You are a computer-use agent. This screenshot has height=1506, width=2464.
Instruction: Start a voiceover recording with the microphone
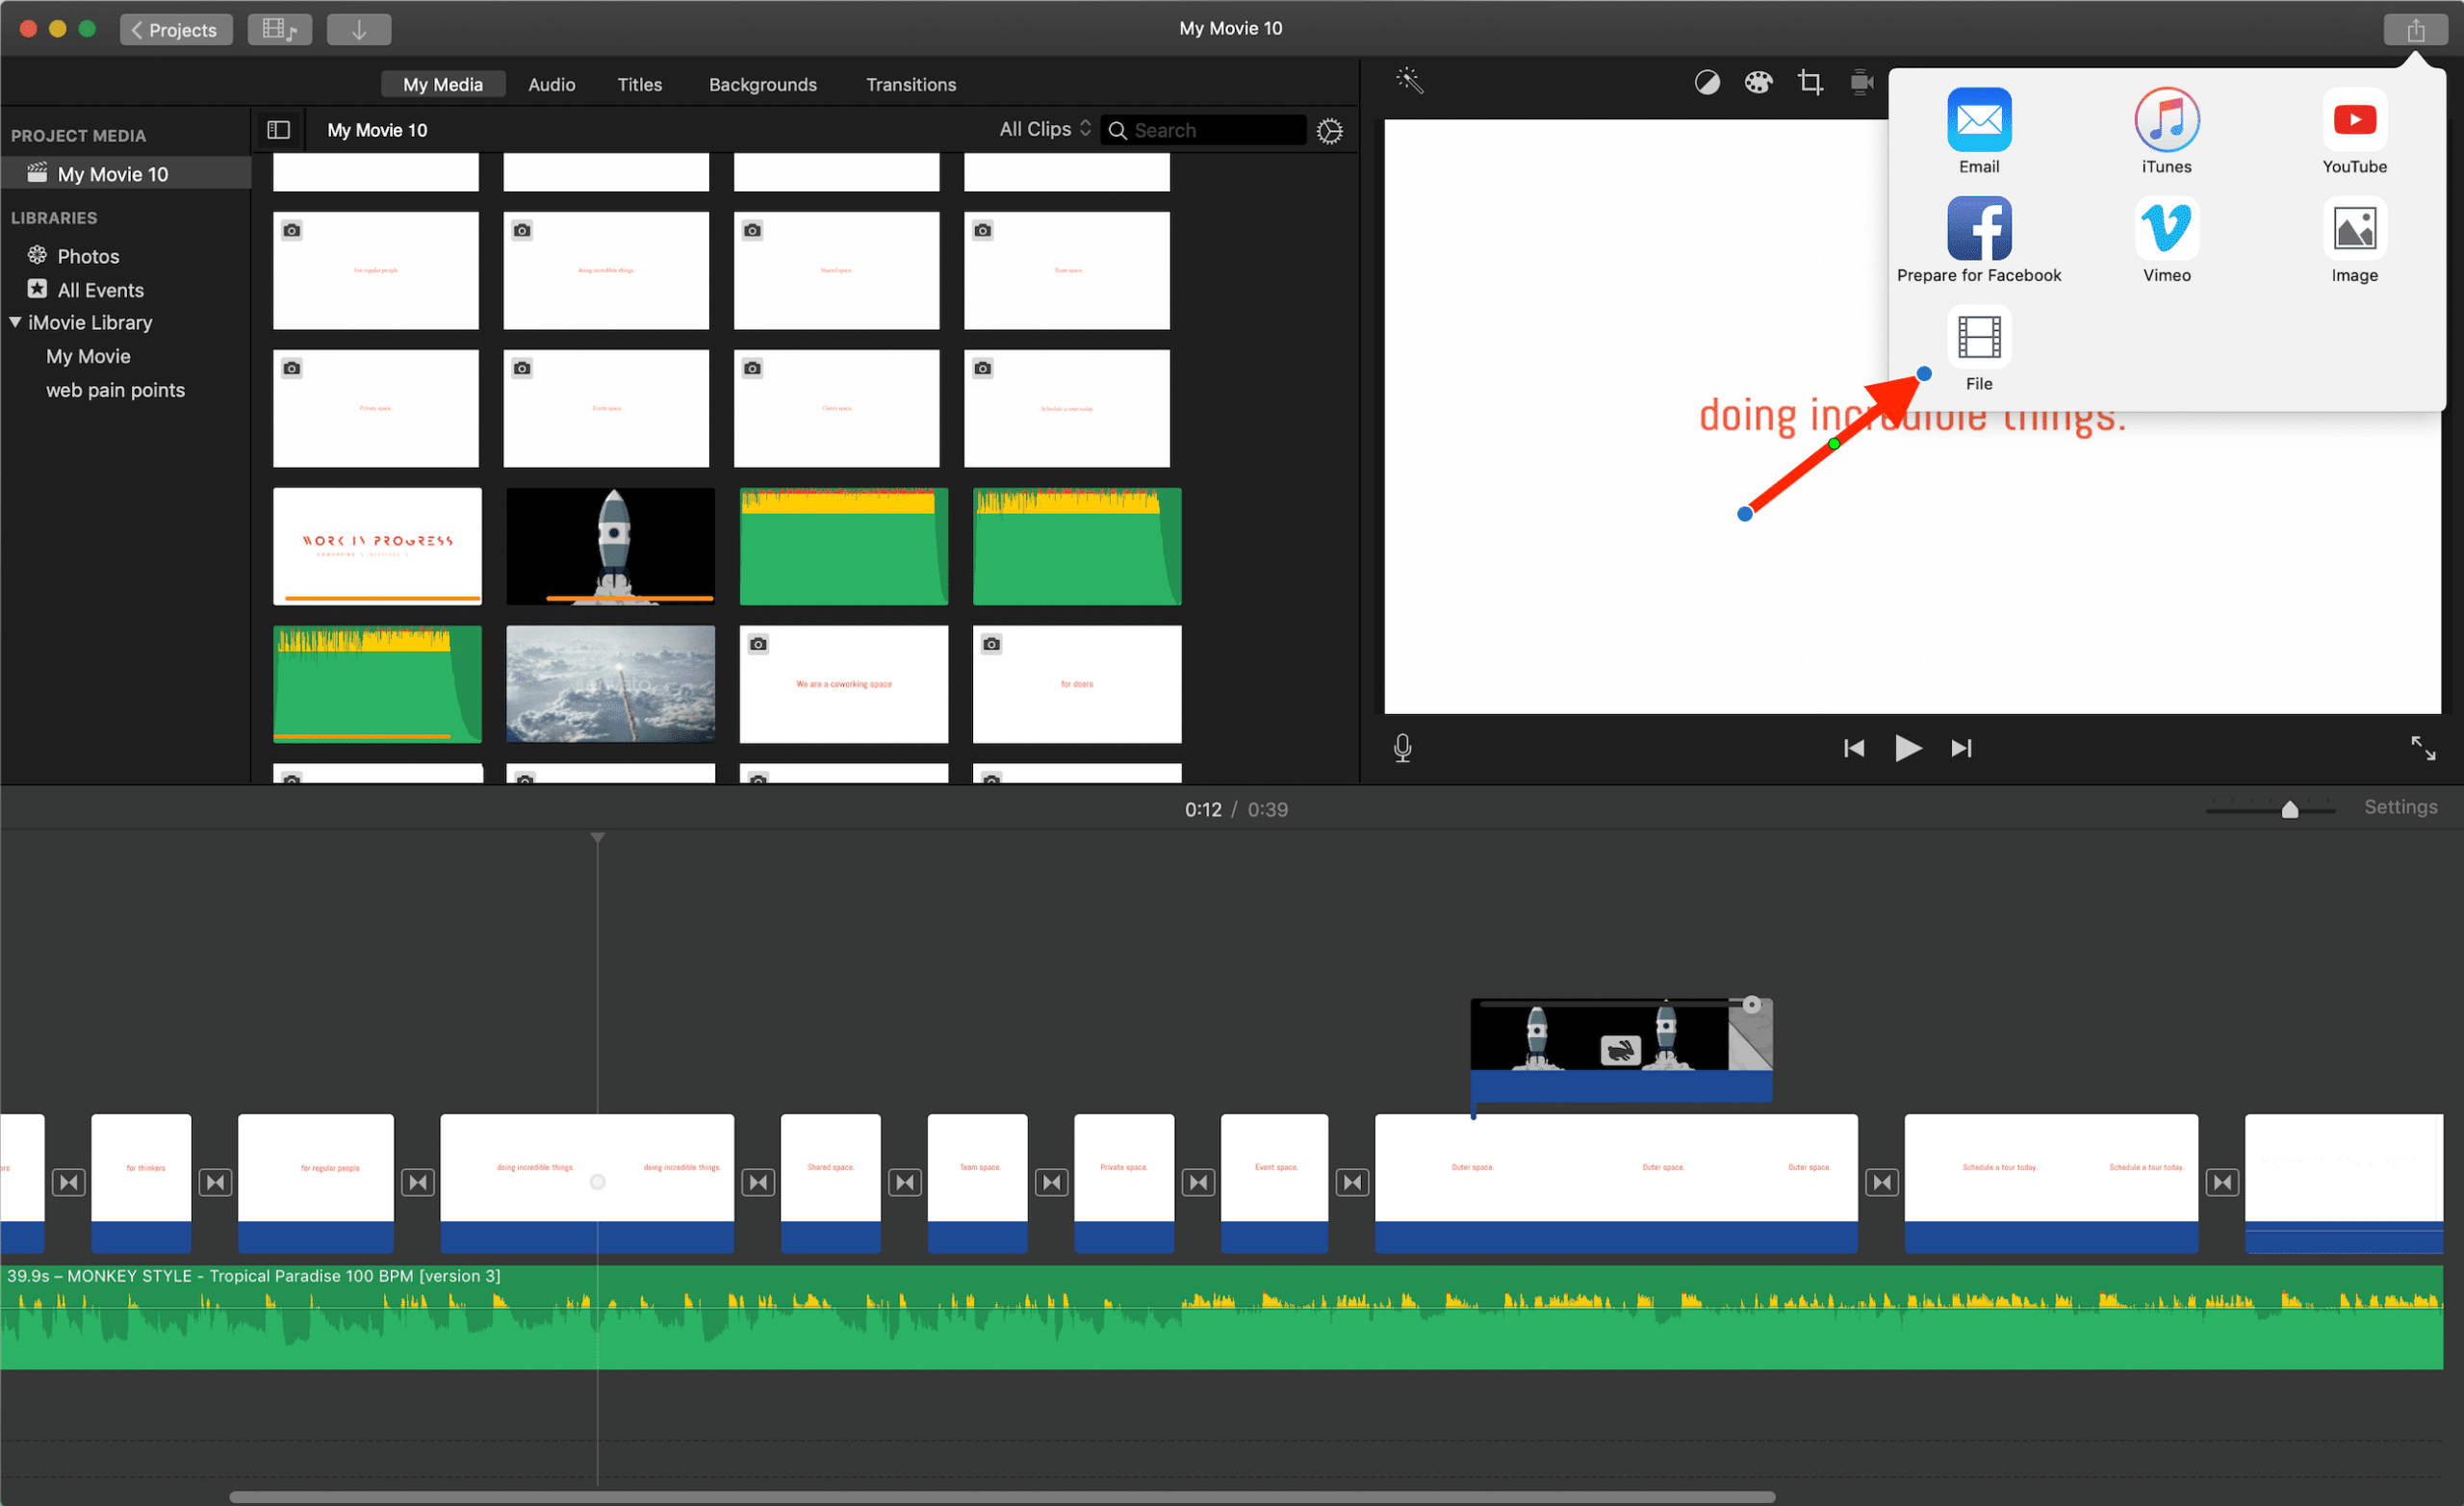[1402, 748]
